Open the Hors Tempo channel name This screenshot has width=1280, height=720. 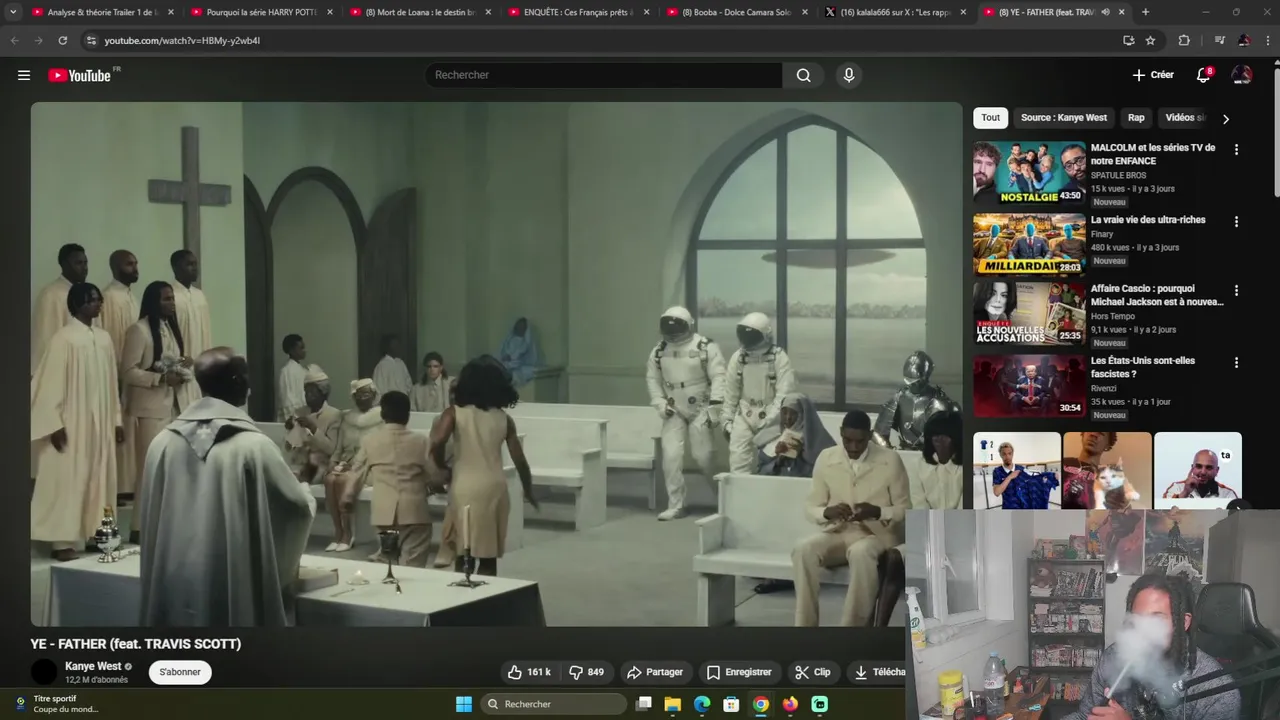click(1112, 316)
